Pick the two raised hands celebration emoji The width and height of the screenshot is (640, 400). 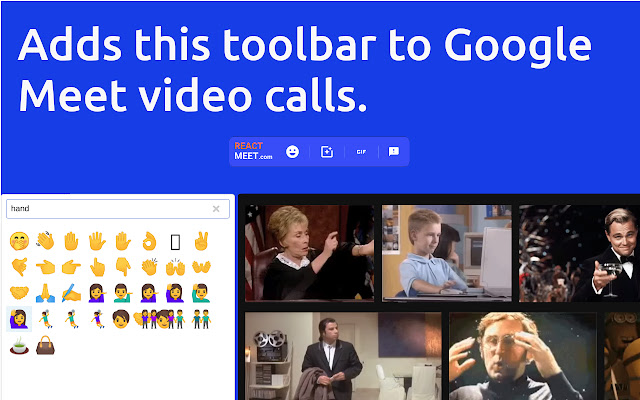(176, 267)
